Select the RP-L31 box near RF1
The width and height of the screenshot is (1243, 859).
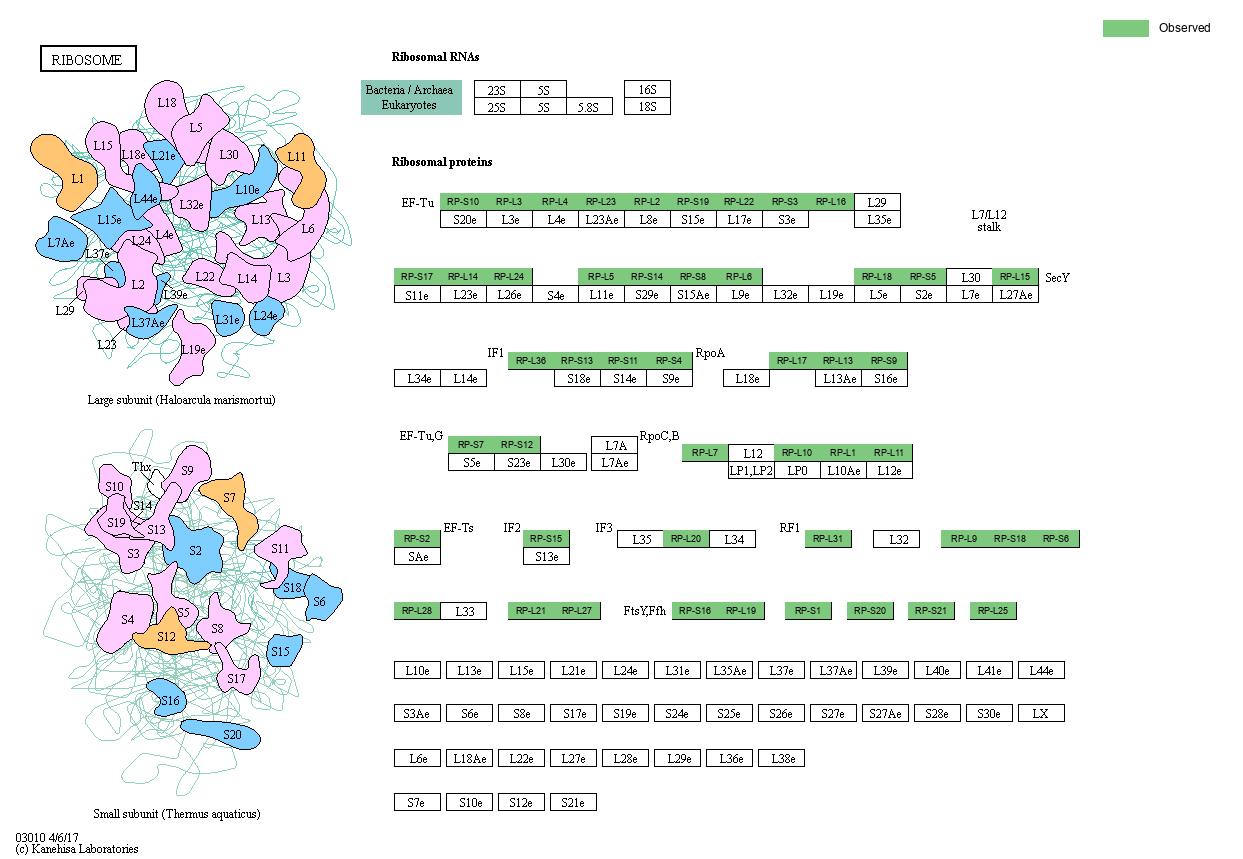point(828,539)
